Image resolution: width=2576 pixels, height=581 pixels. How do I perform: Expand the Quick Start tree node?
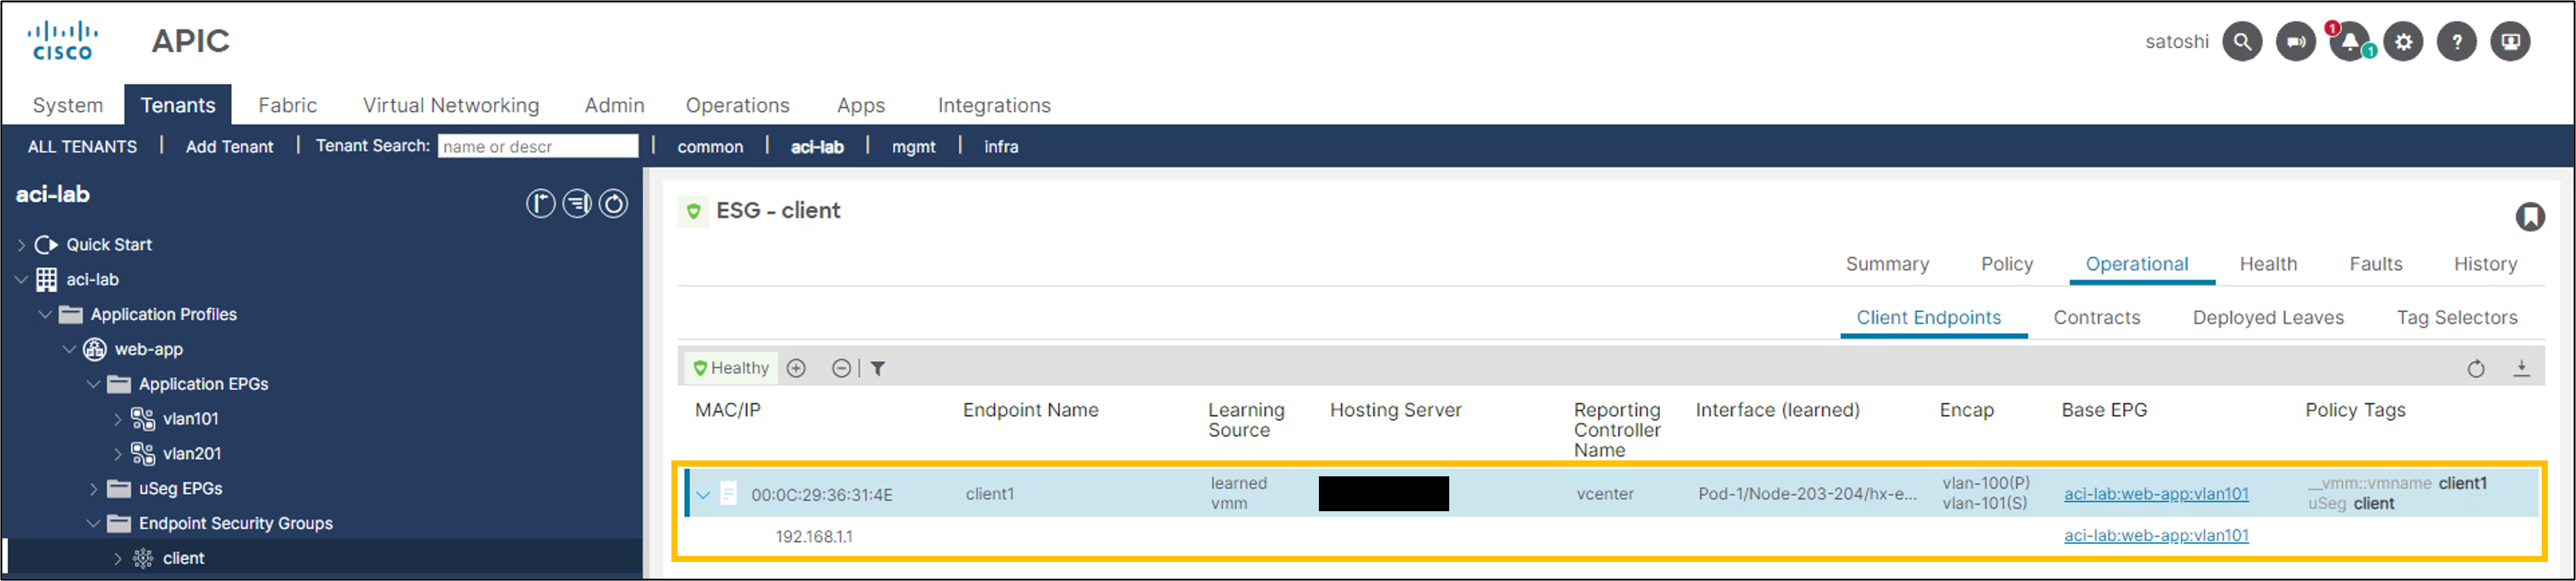tap(21, 245)
